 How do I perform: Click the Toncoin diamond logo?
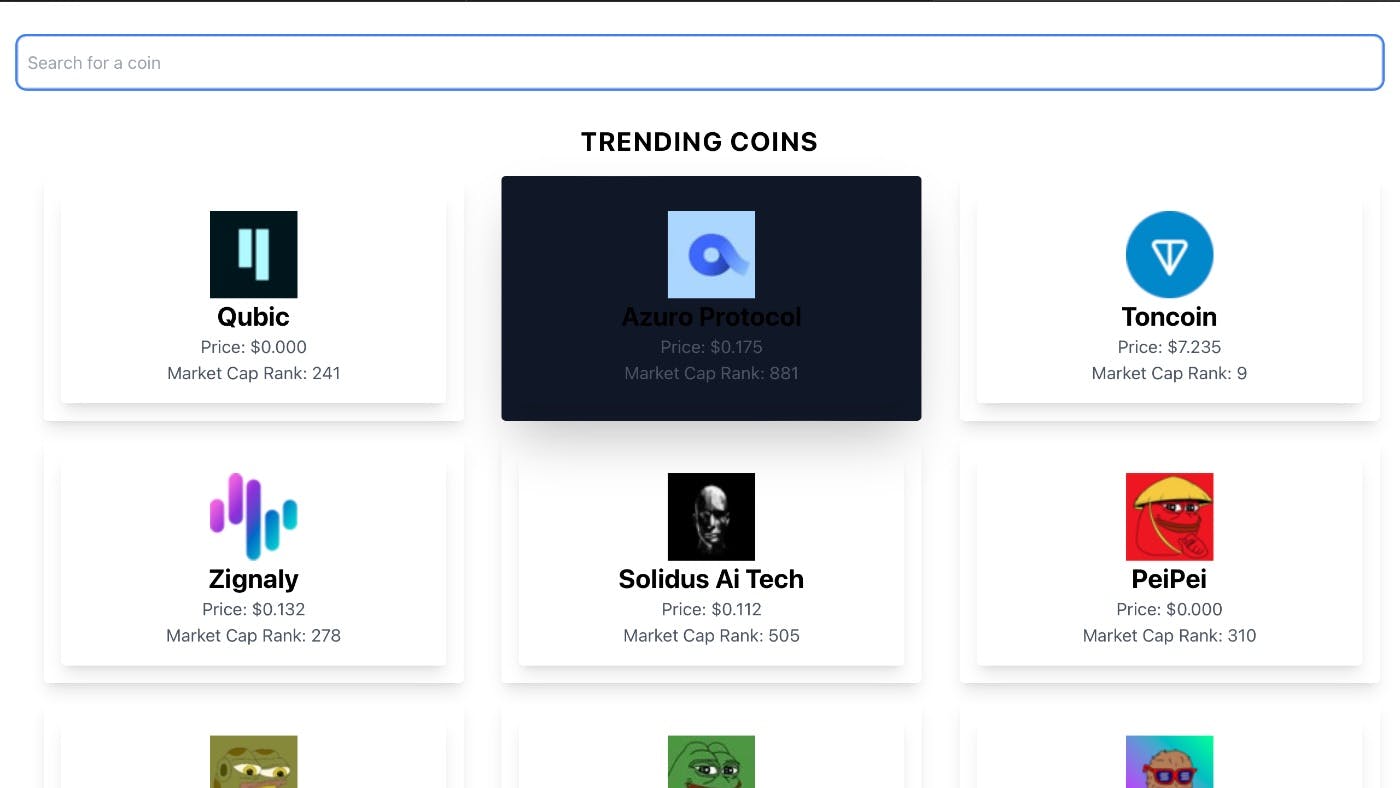1169,254
